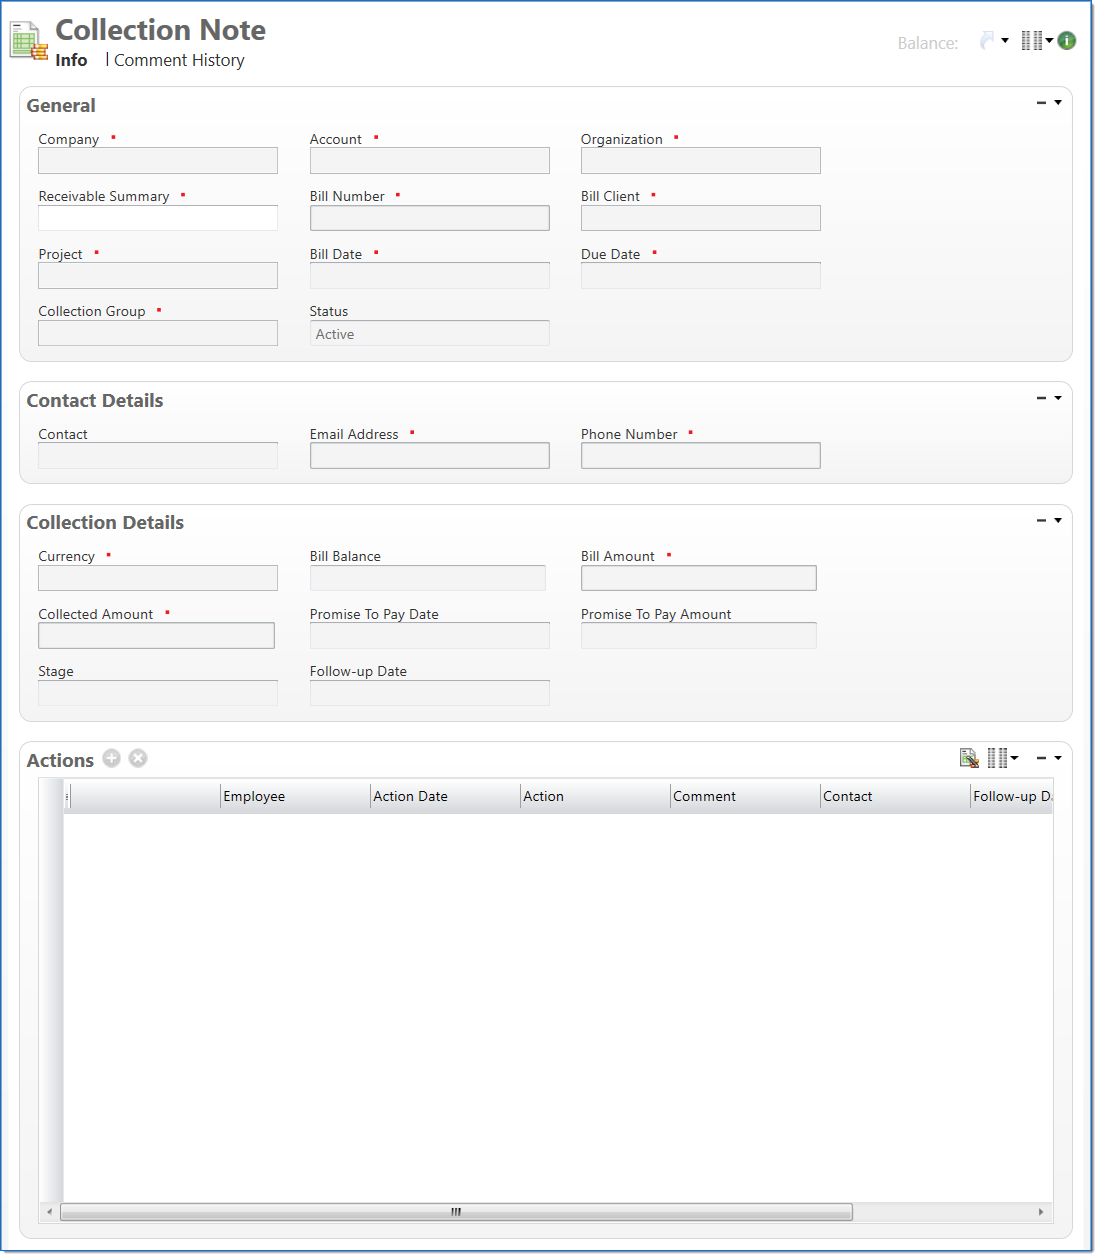
Task: Add a new action row with plus icon
Action: pyautogui.click(x=112, y=759)
